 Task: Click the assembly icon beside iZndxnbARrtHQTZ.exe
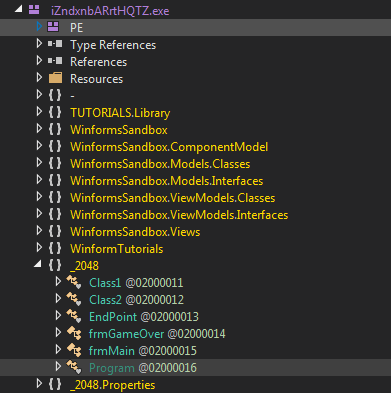[x=34, y=10]
